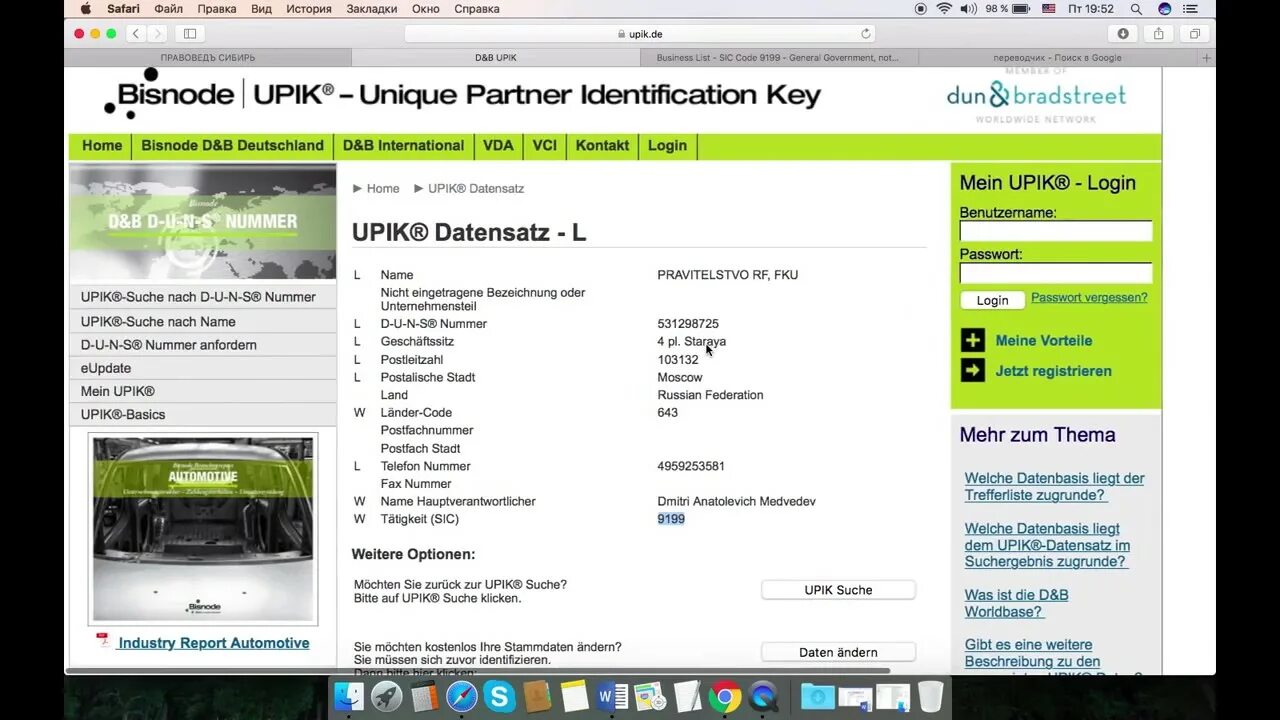1280x720 pixels.
Task: Open the Share button in Safari toolbar
Action: click(1158, 33)
